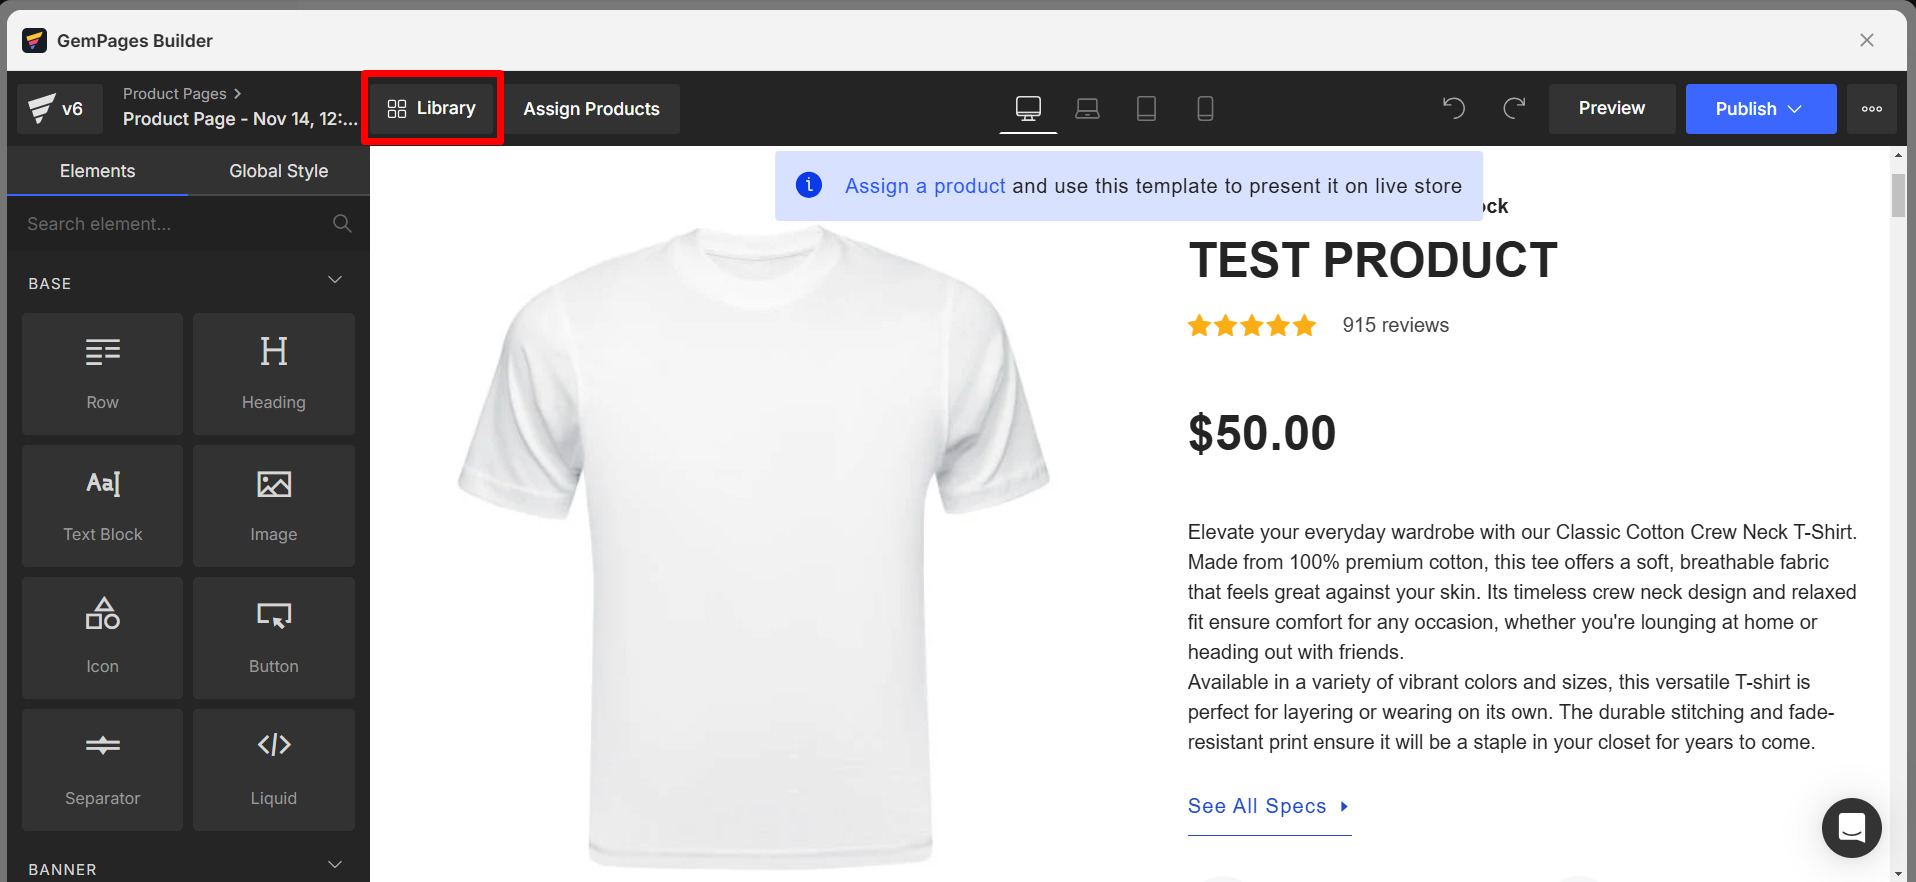This screenshot has width=1916, height=882.
Task: Click the undo arrow icon
Action: click(x=1454, y=108)
